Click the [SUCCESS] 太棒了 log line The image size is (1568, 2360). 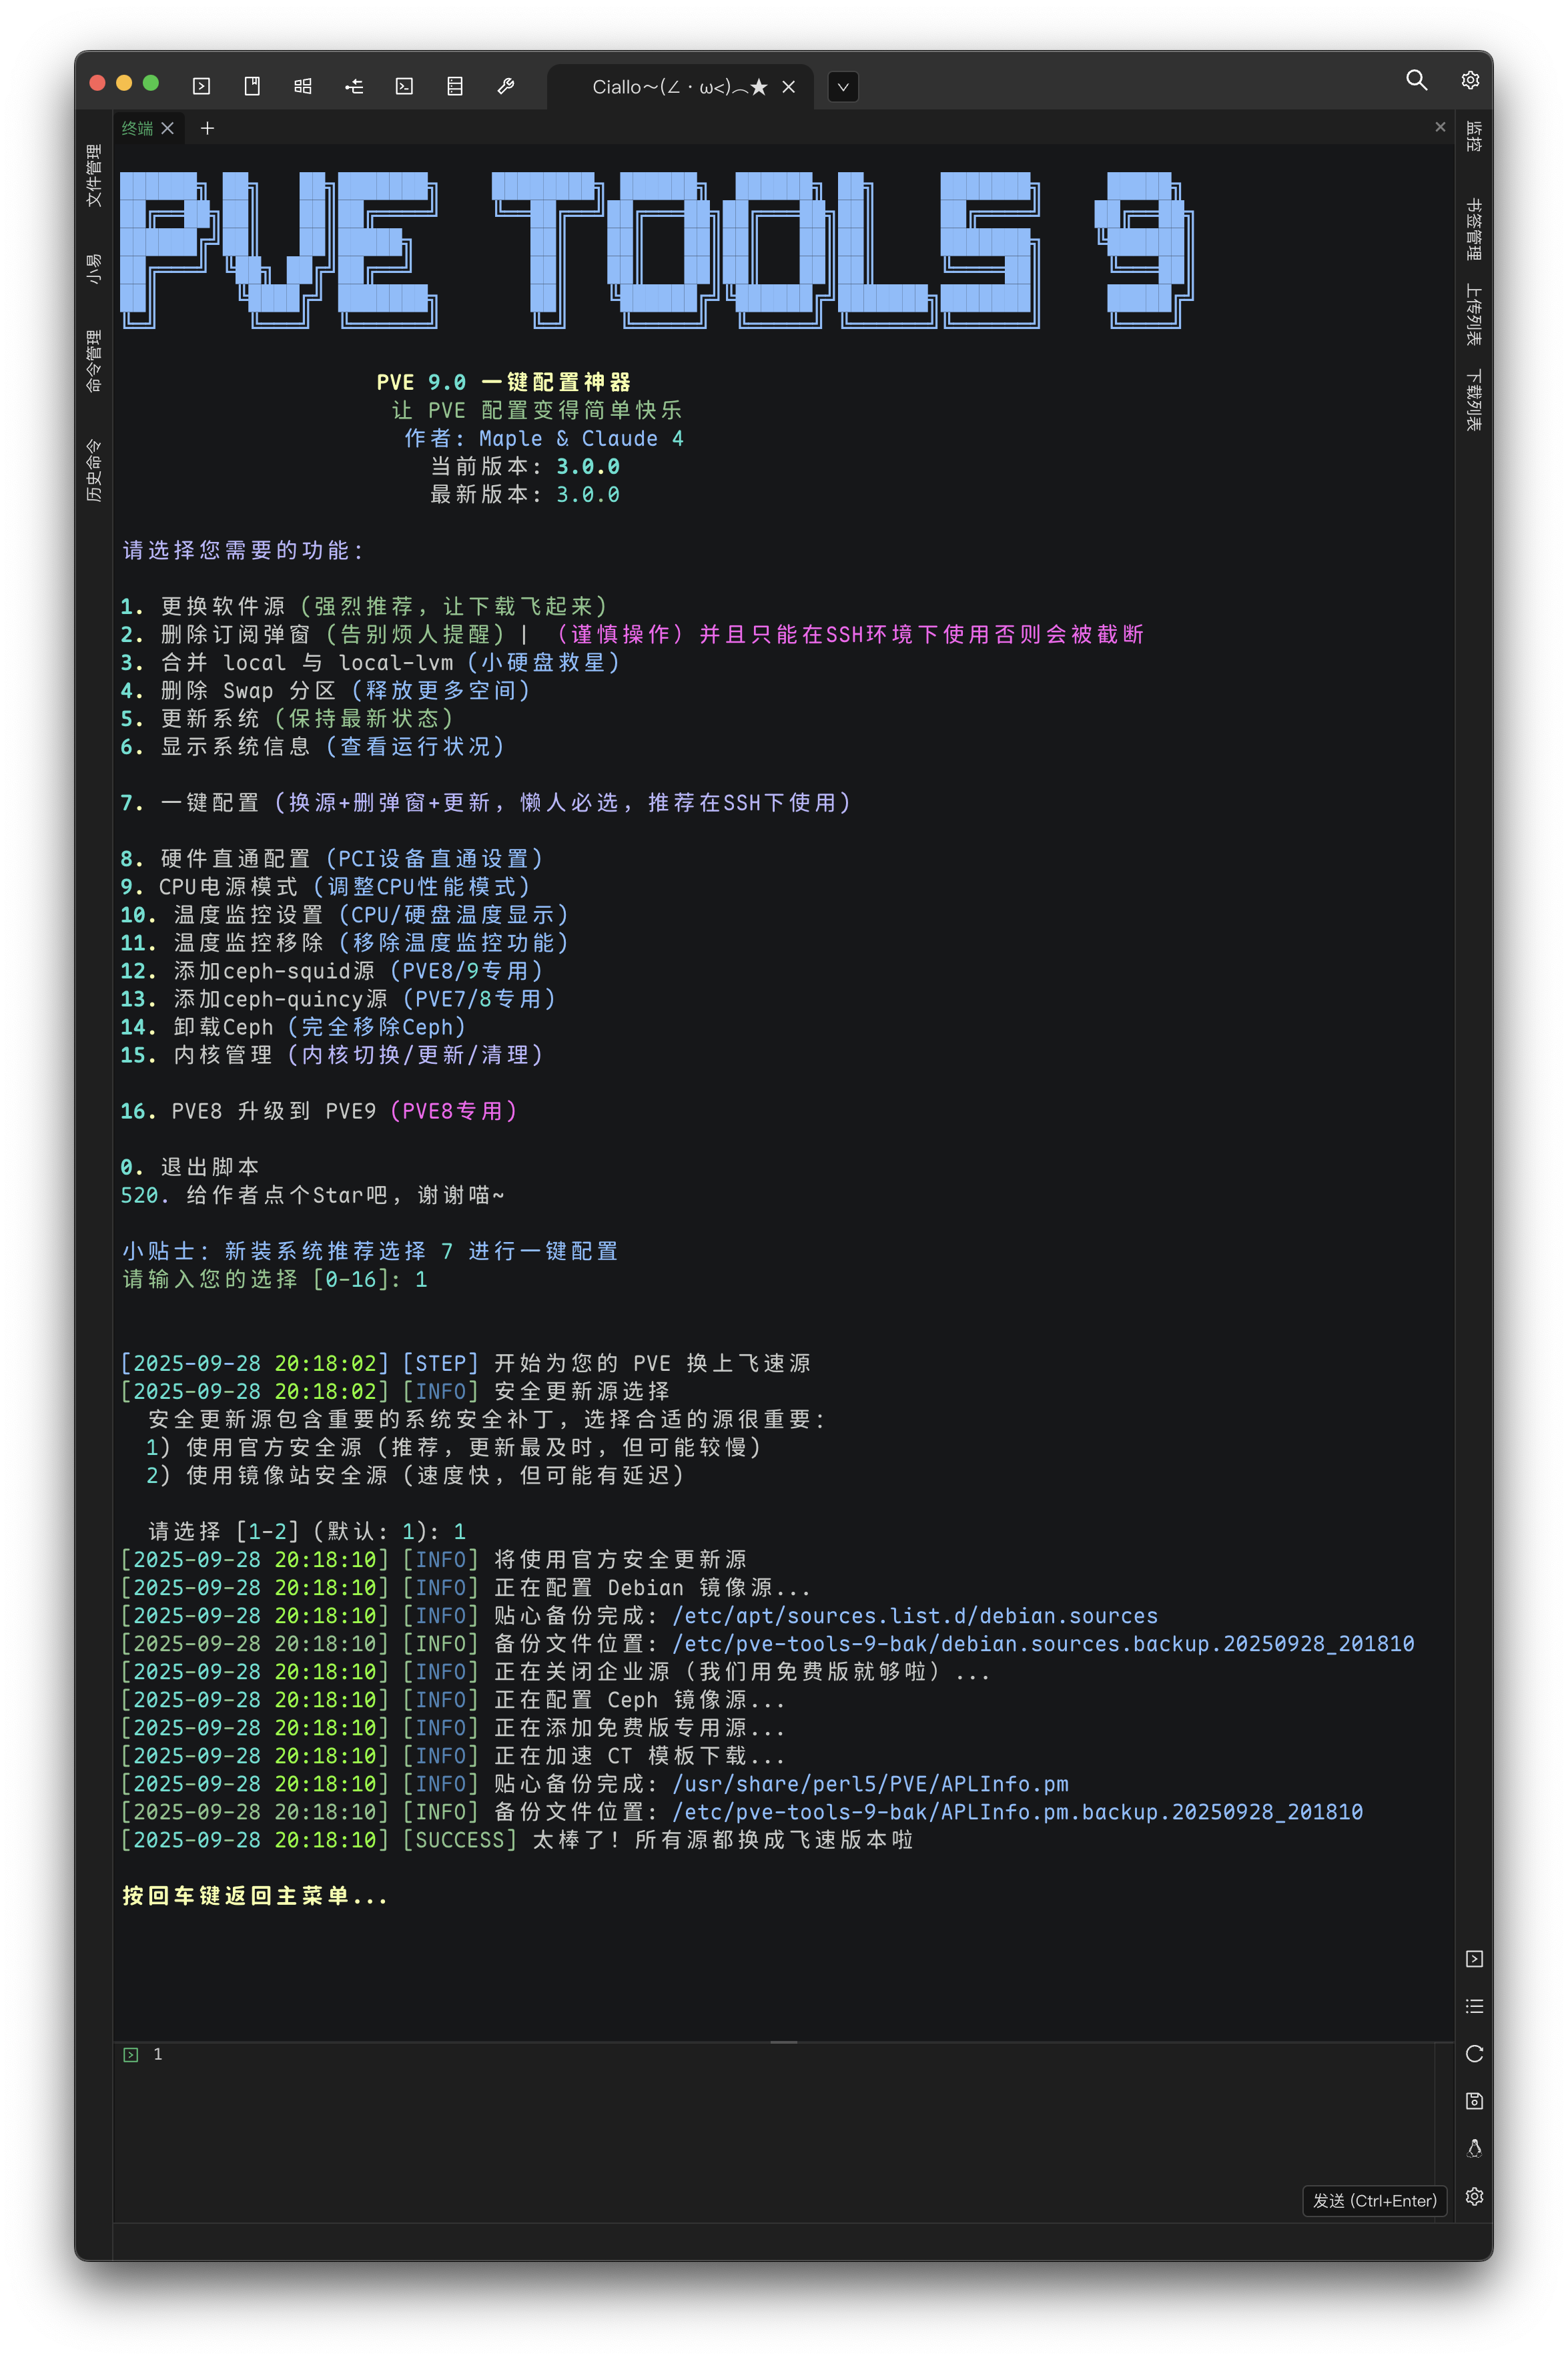pyautogui.click(x=517, y=1839)
